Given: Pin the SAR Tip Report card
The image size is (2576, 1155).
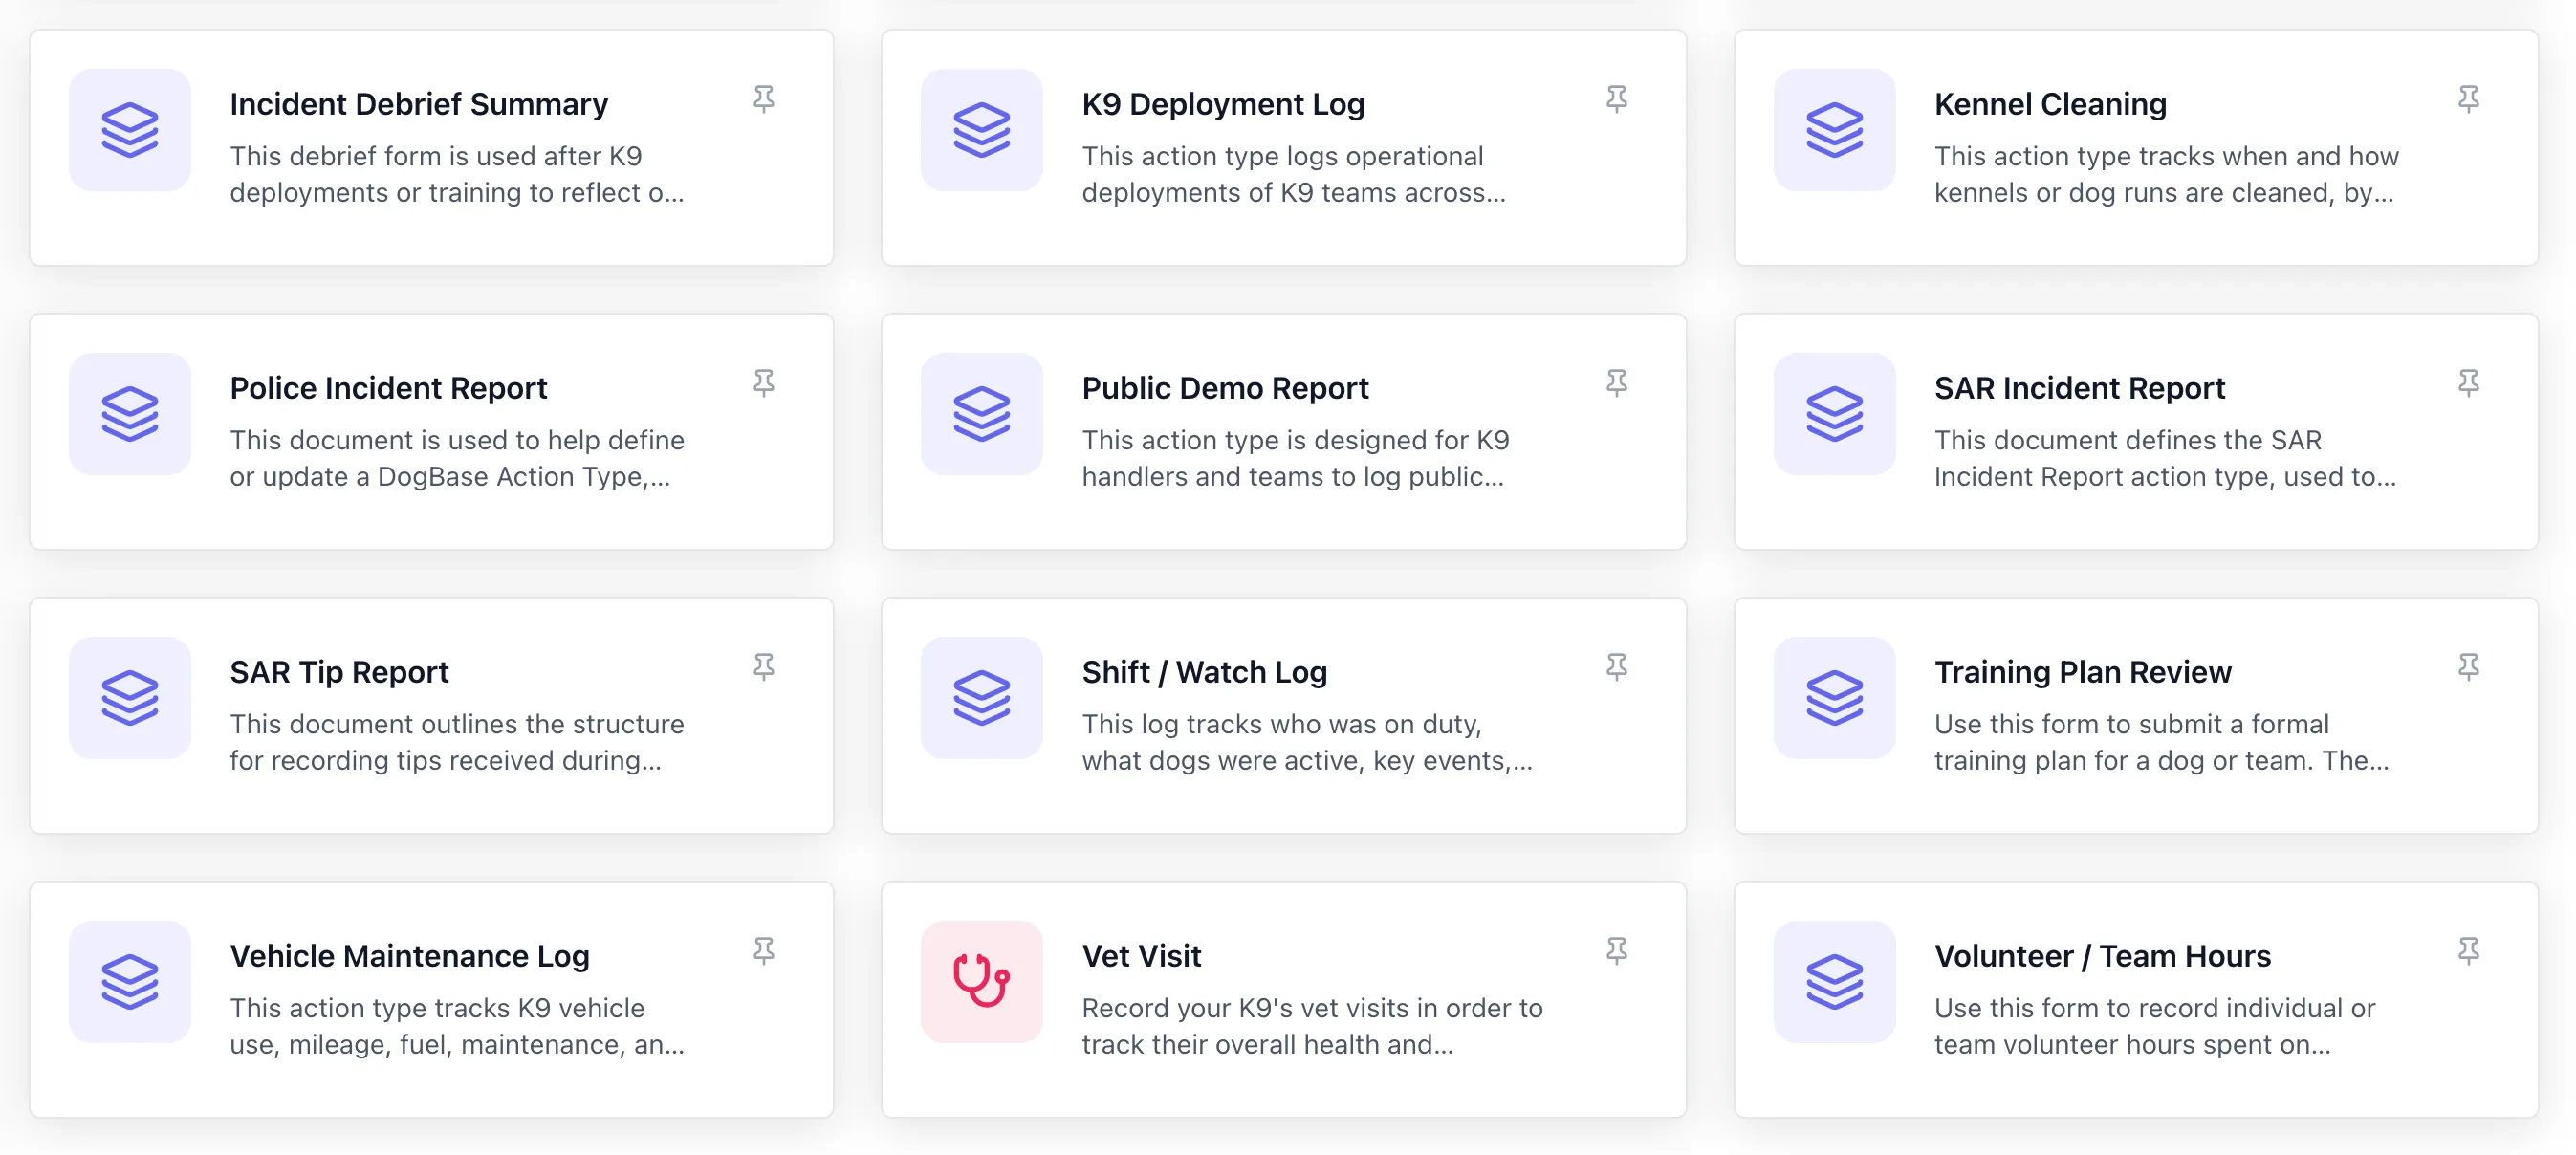Looking at the screenshot, I should (764, 667).
